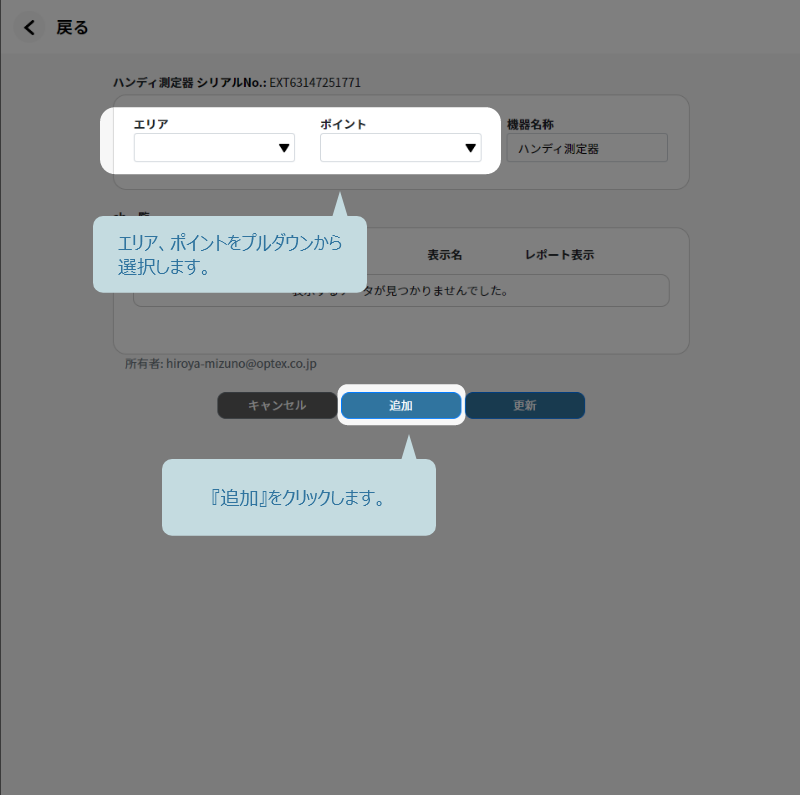Screen dimensions: 800x795
Task: Click the ポイント dropdown arrow
Action: coord(470,148)
